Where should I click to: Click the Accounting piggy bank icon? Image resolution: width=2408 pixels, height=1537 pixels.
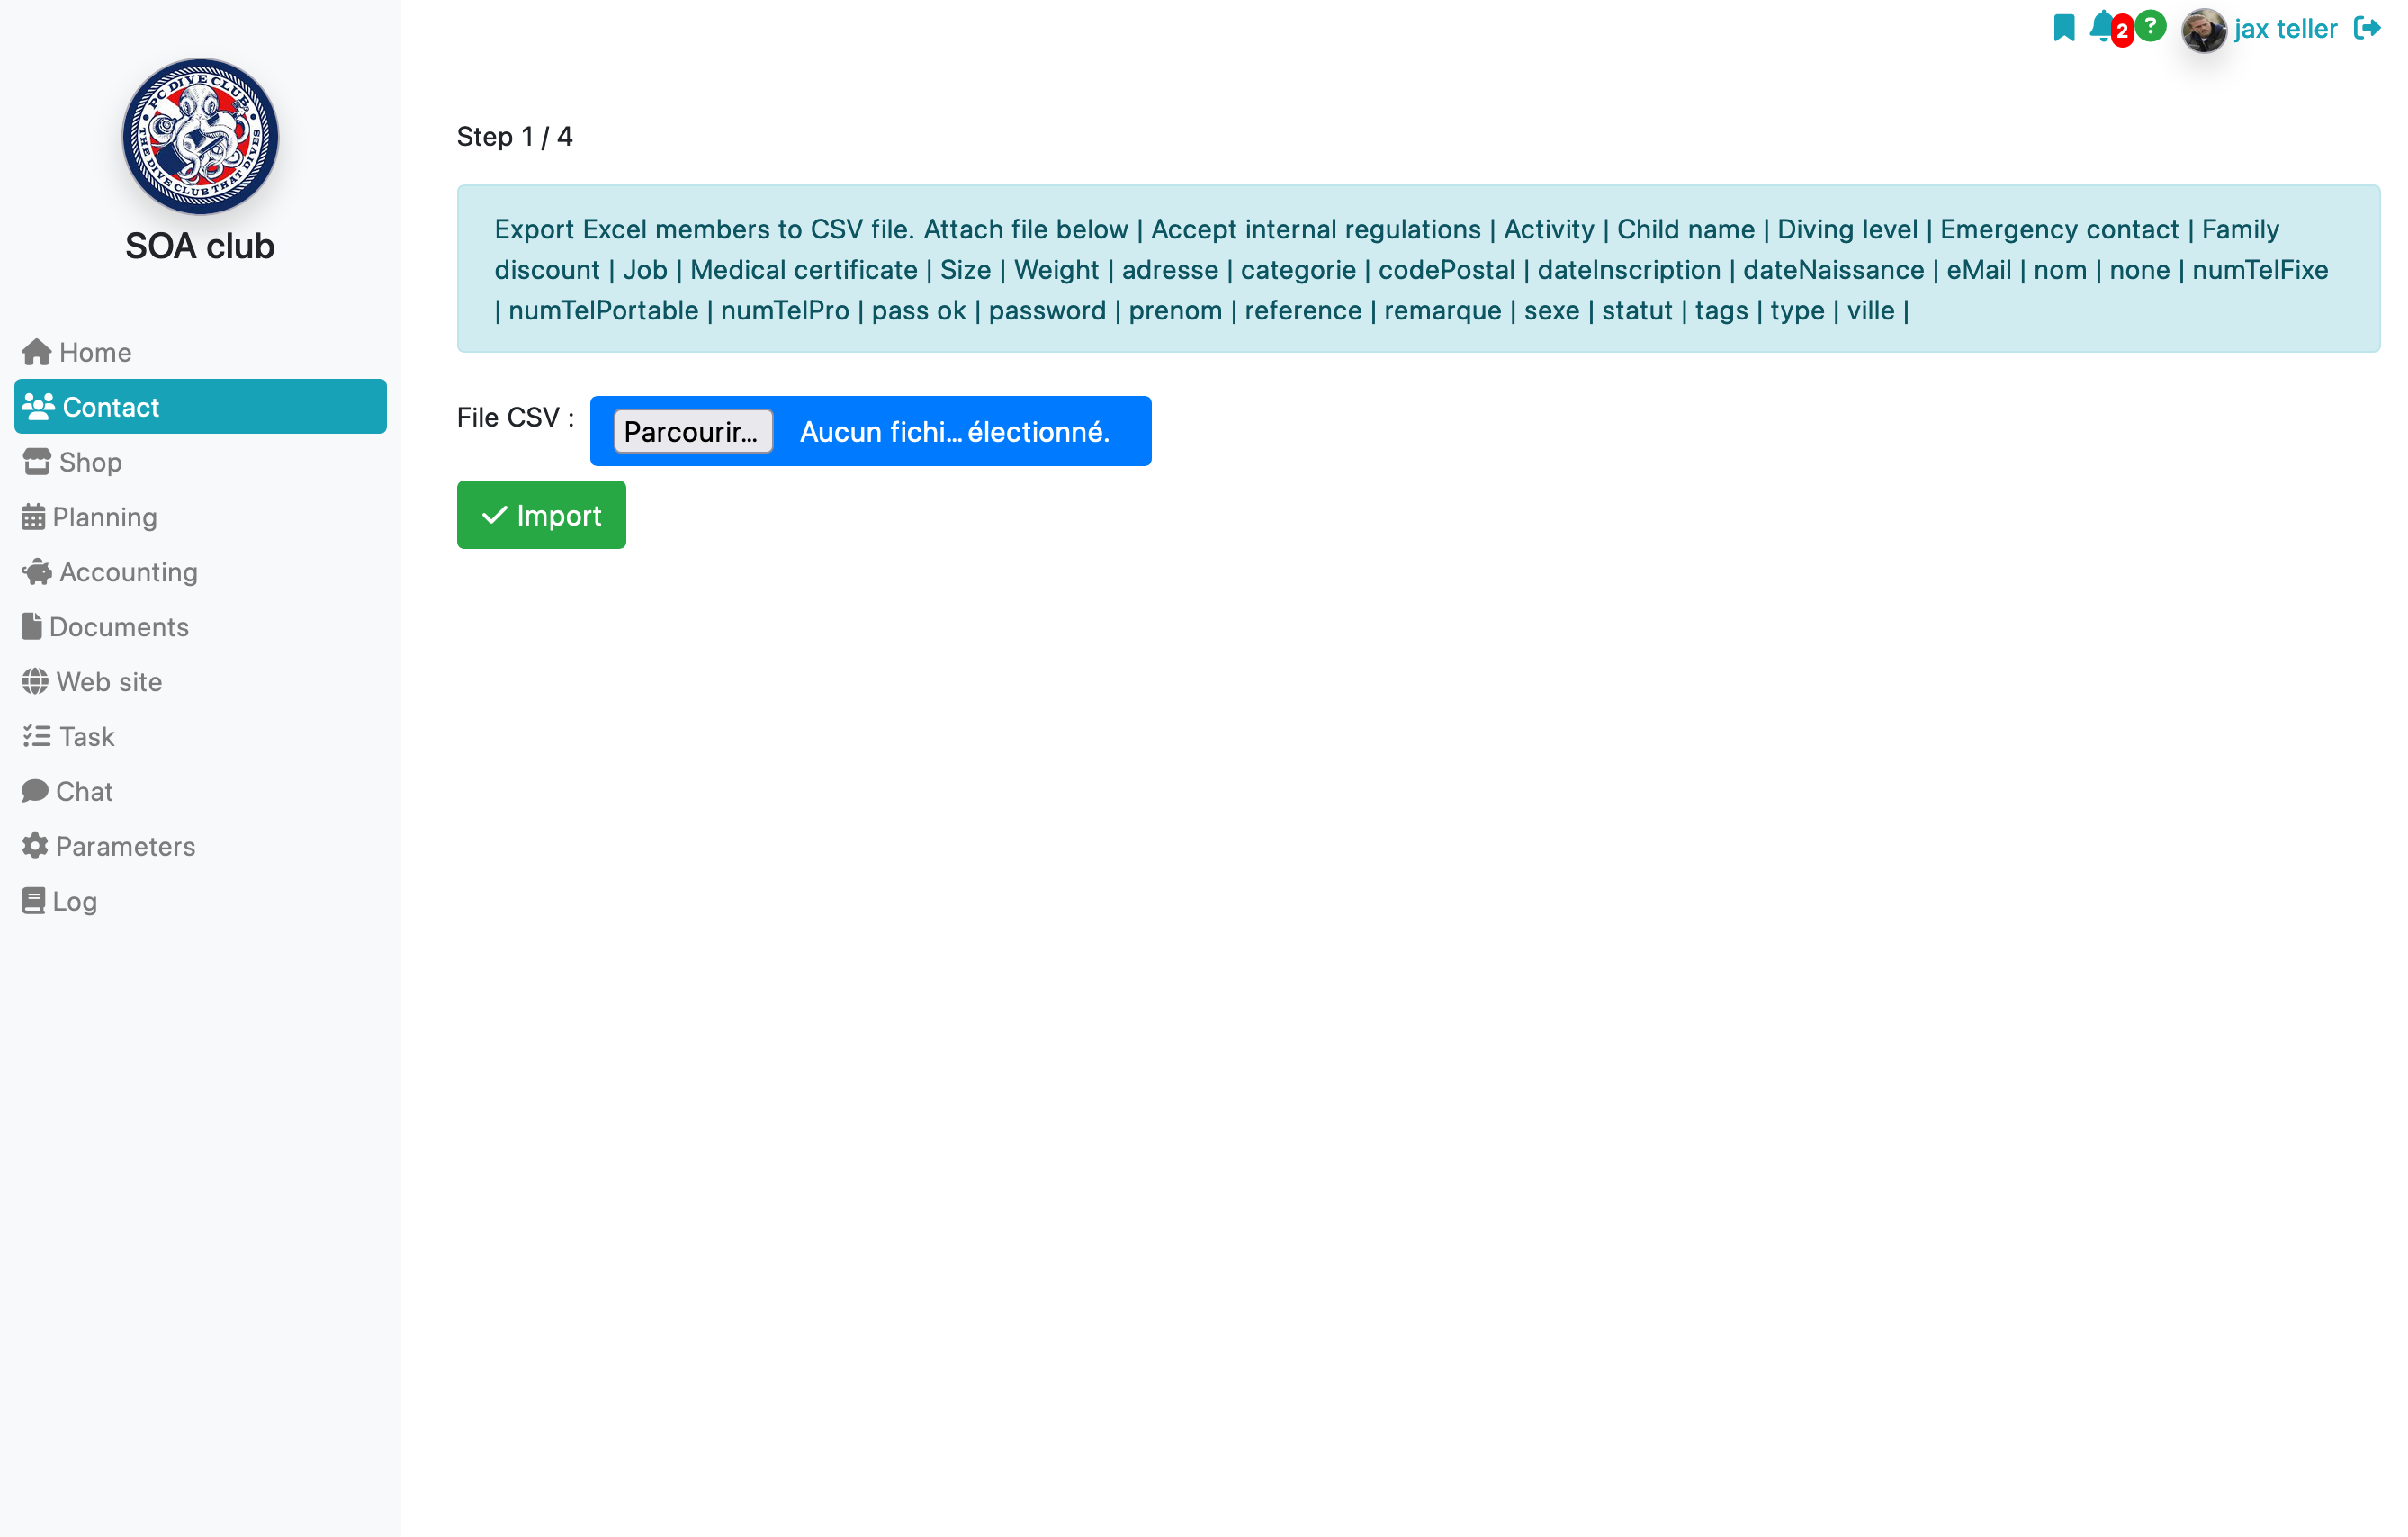[37, 571]
